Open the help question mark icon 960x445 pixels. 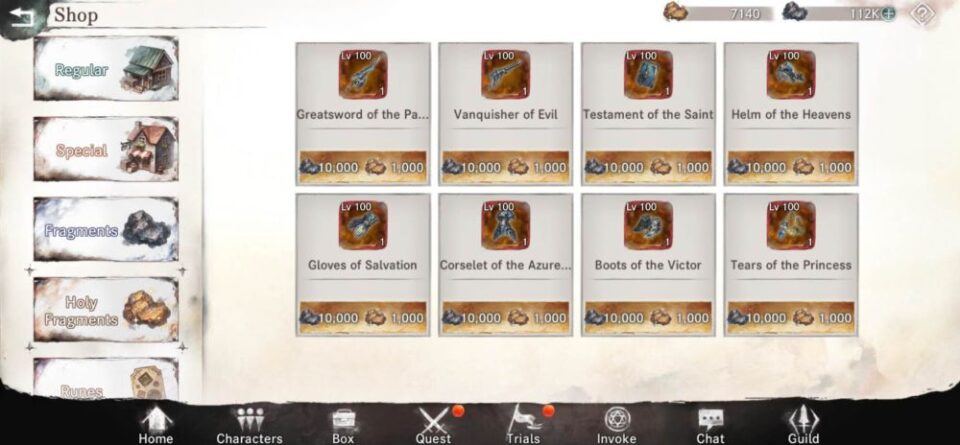click(x=922, y=14)
